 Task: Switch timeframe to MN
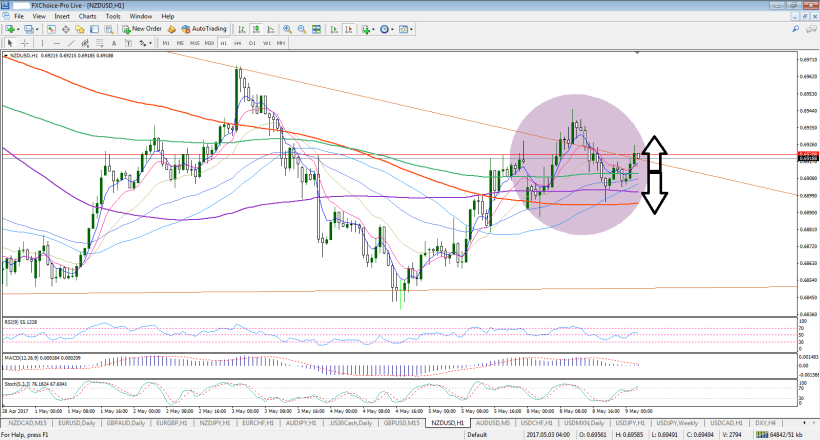pyautogui.click(x=281, y=43)
